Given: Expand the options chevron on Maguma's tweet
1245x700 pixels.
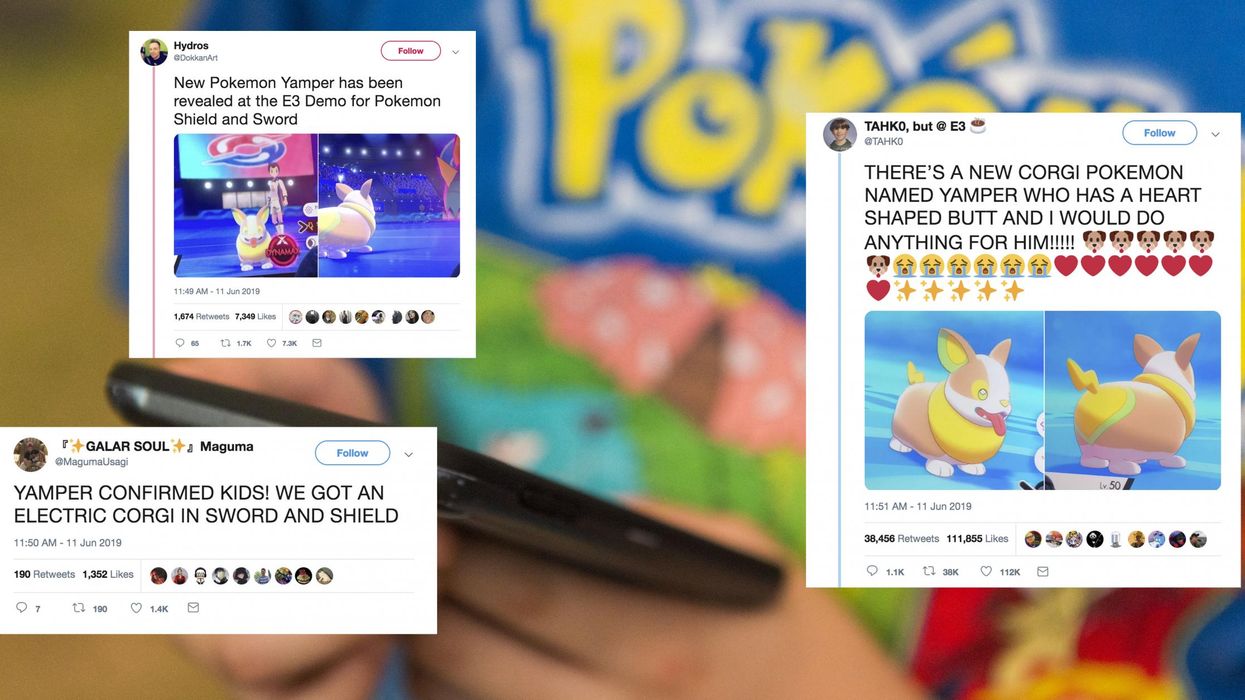Looking at the screenshot, I should coord(408,454).
